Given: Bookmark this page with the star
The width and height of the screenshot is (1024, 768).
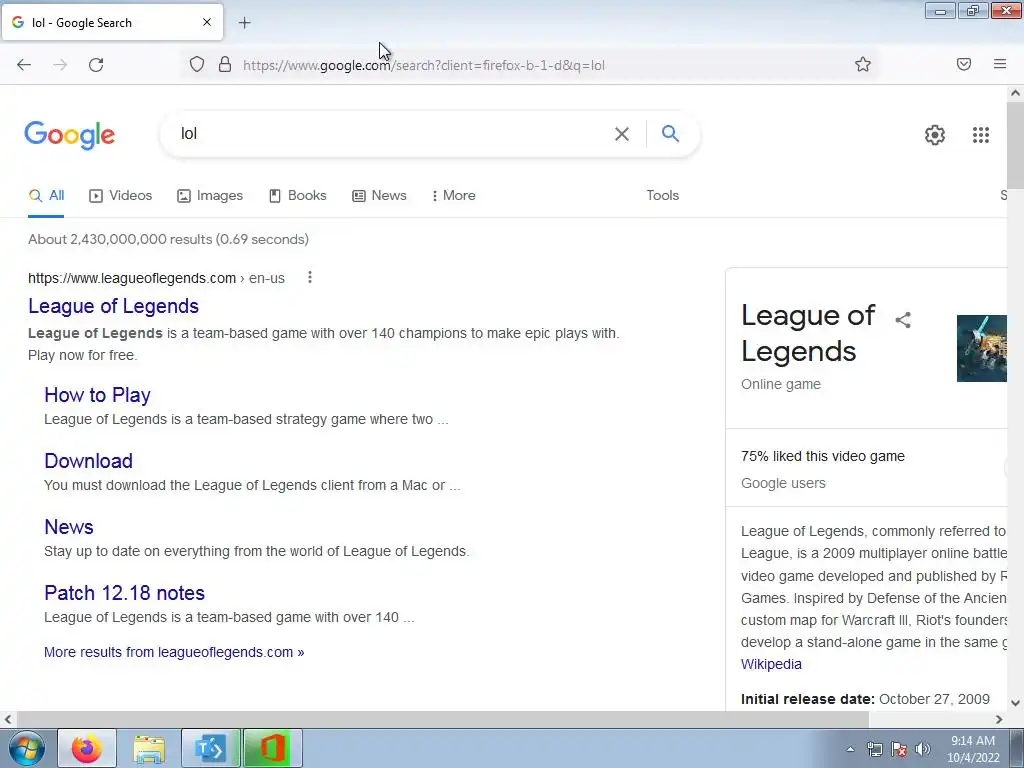Looking at the screenshot, I should (863, 64).
